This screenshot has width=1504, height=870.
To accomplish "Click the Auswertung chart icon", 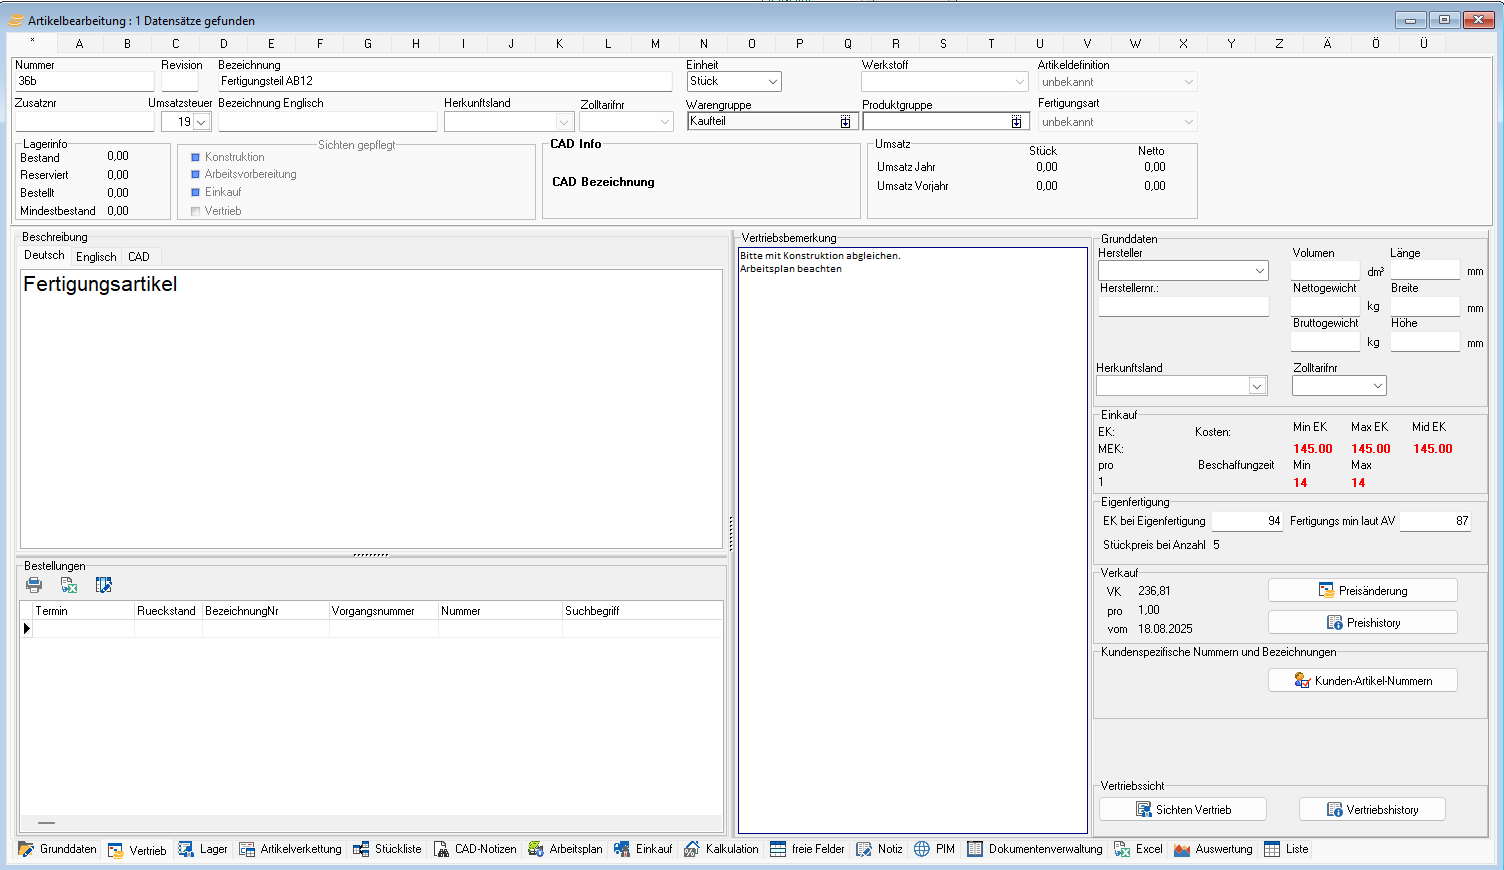I will coord(1182,849).
